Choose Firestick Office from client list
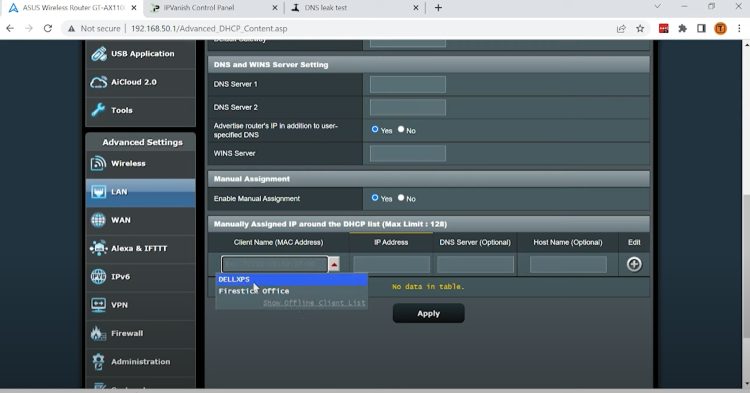 coord(292,291)
